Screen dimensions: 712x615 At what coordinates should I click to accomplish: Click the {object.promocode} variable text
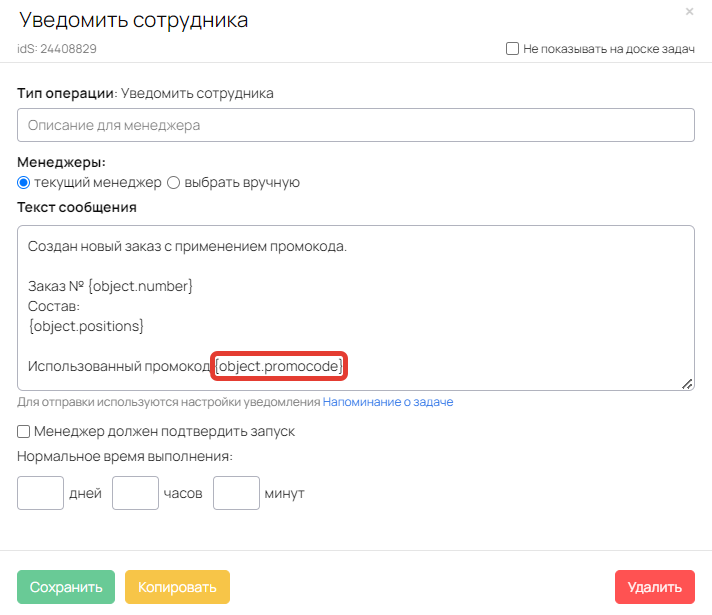pos(279,366)
